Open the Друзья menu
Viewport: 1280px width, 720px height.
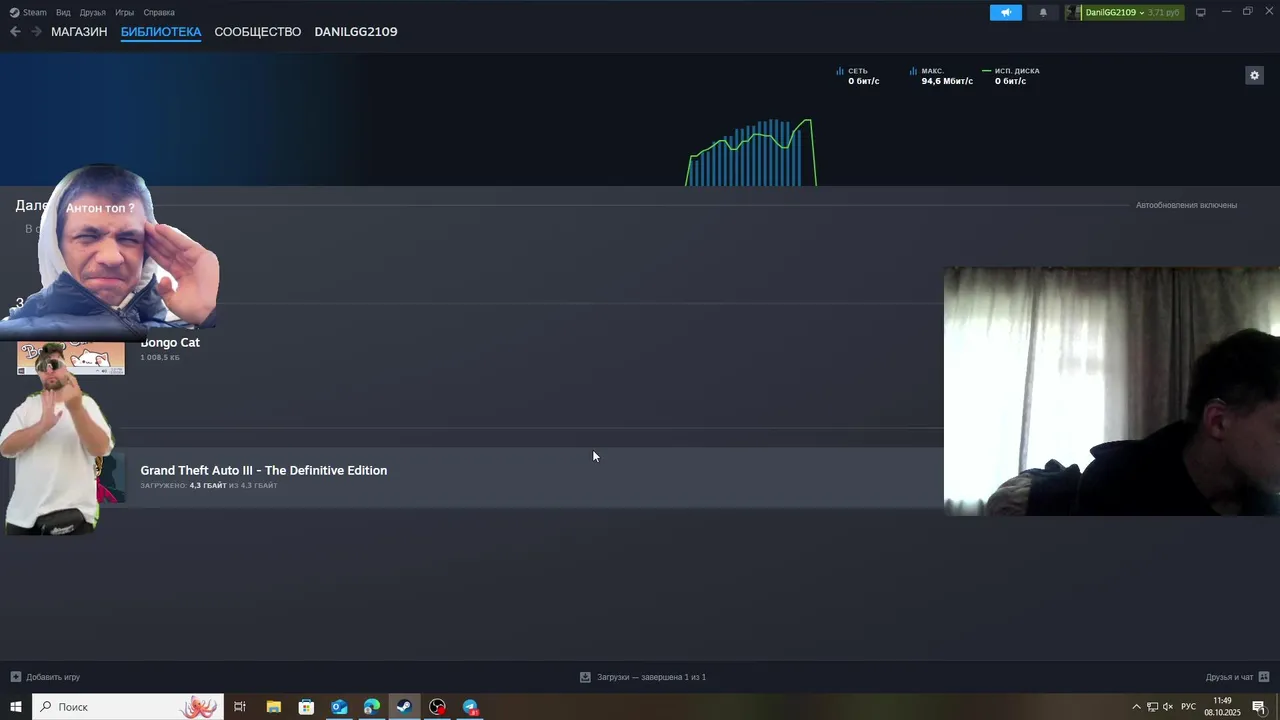(92, 12)
